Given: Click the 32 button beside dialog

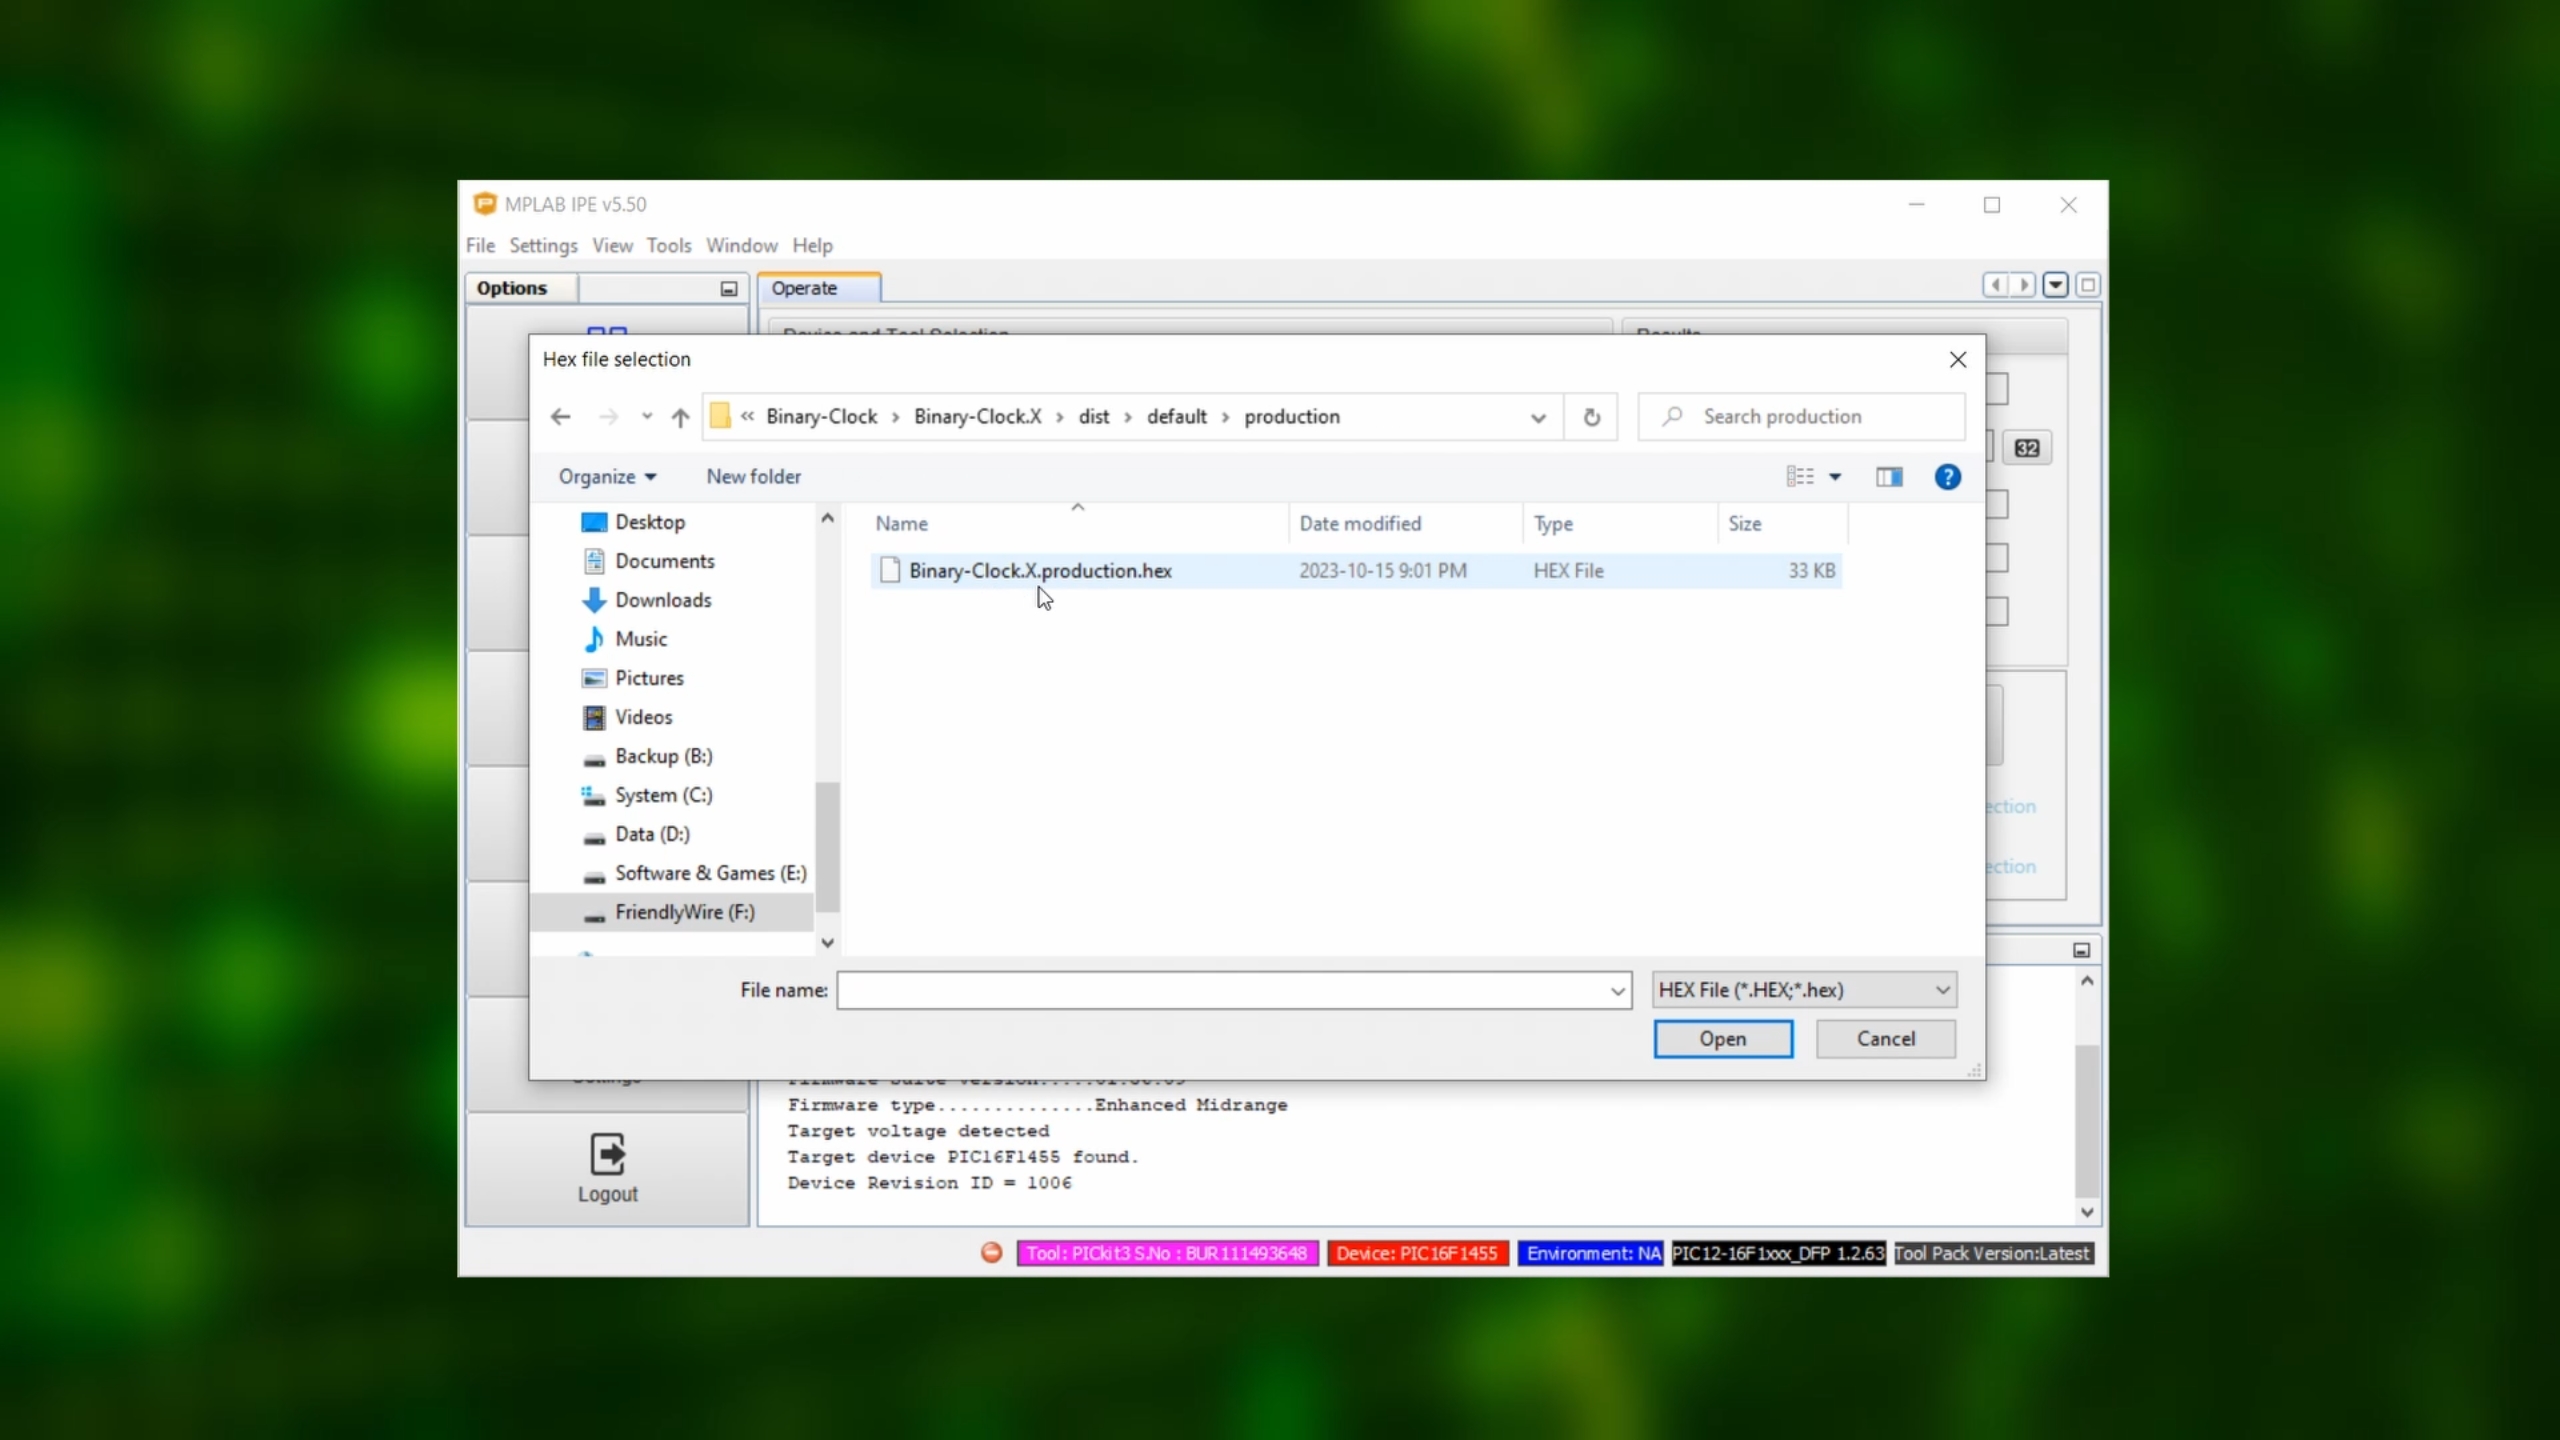Looking at the screenshot, I should pyautogui.click(x=2026, y=448).
